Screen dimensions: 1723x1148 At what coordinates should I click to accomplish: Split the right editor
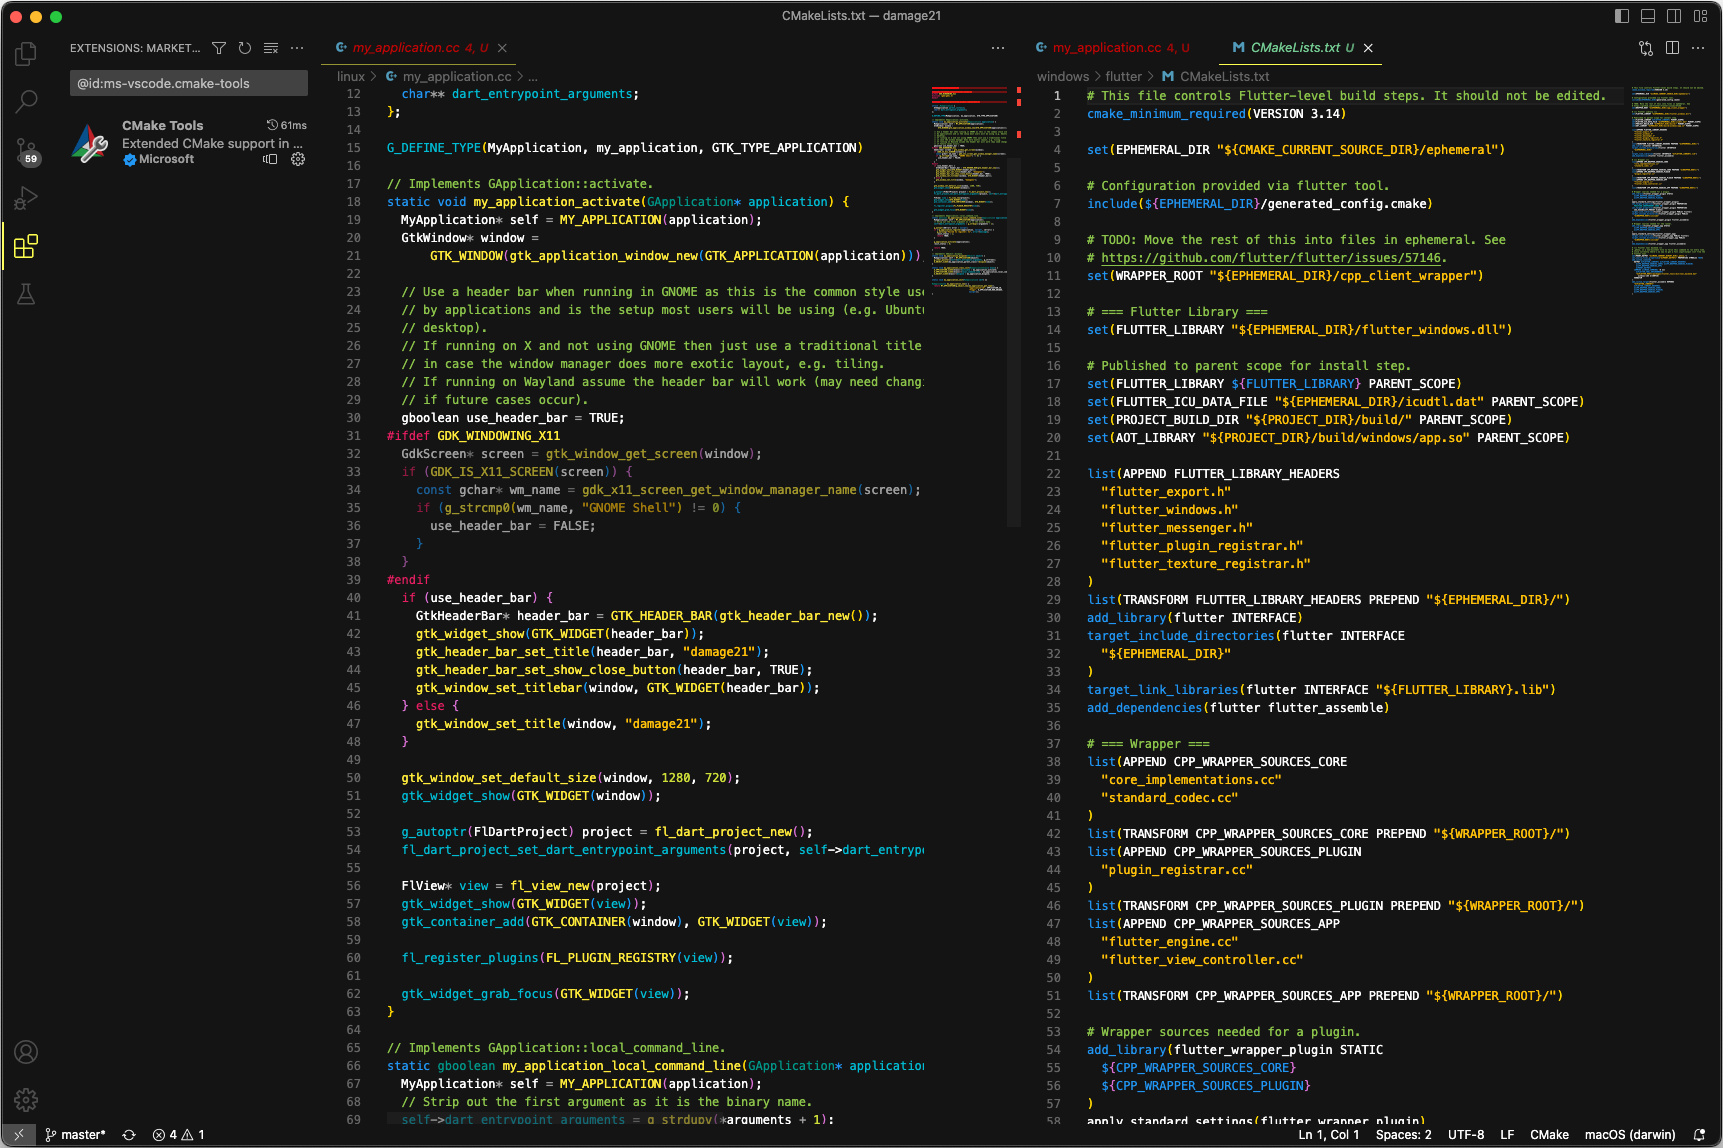[x=1672, y=48]
